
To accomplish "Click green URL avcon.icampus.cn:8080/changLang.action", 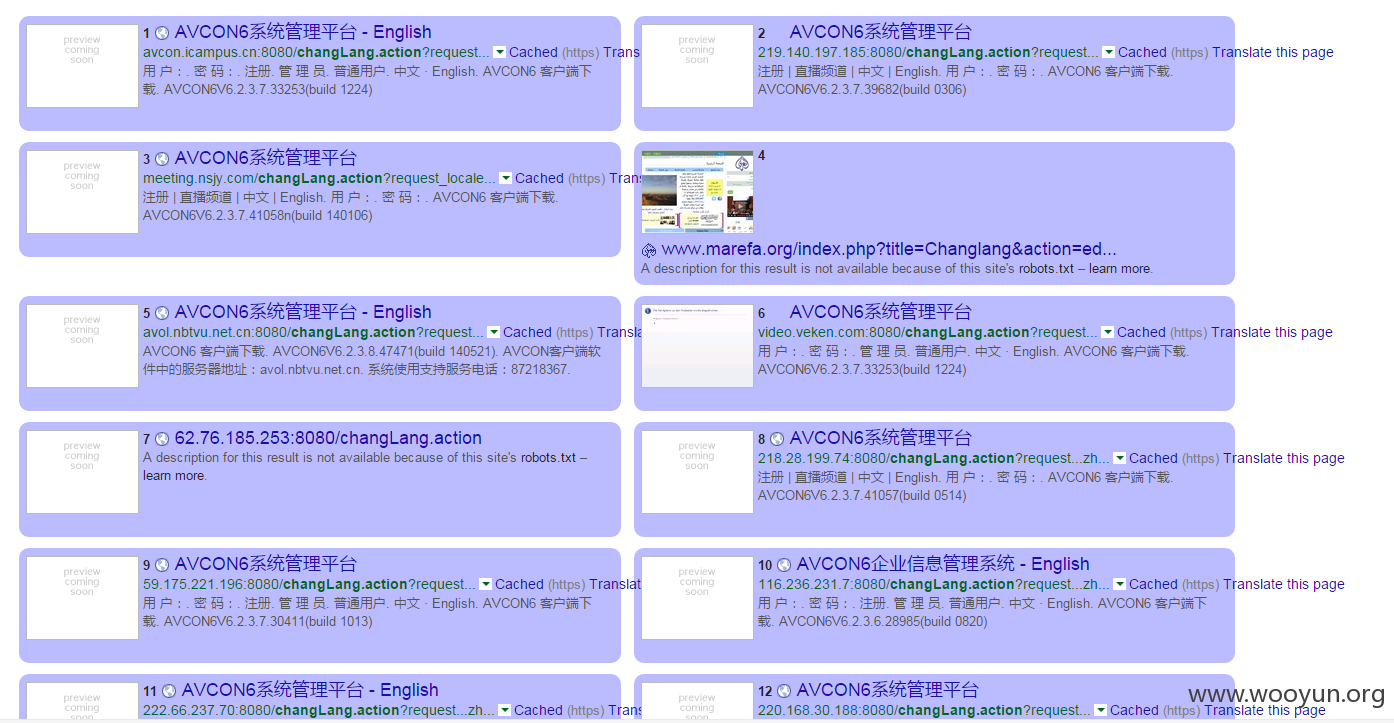I will pyautogui.click(x=317, y=52).
